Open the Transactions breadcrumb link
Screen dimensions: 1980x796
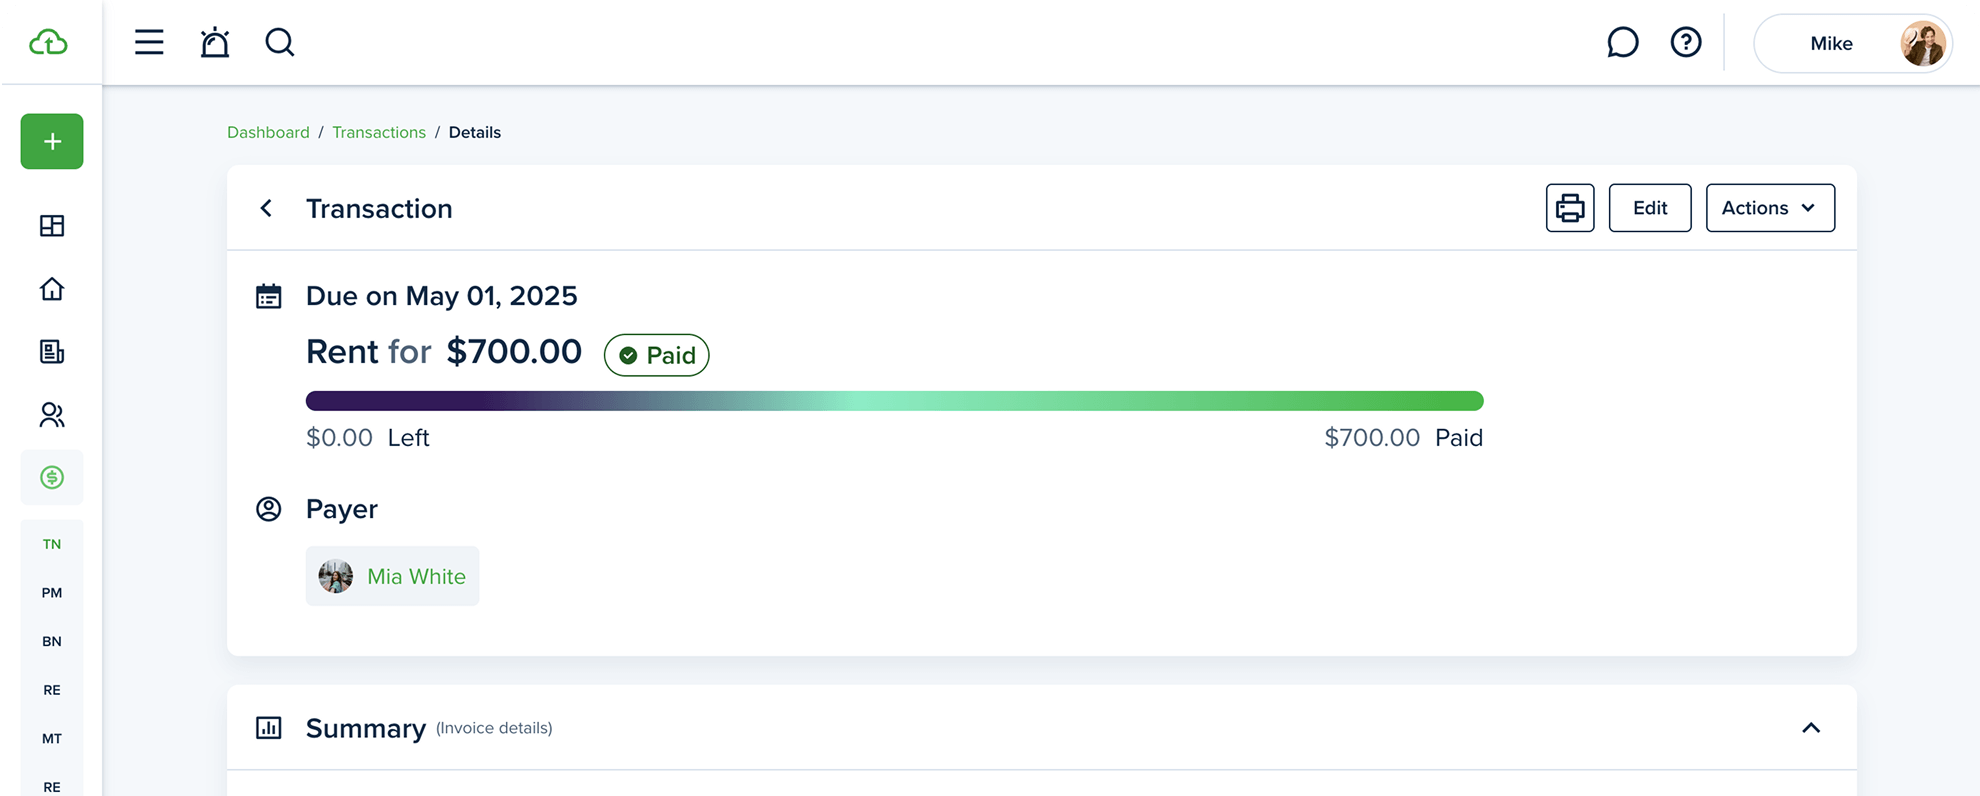379,132
